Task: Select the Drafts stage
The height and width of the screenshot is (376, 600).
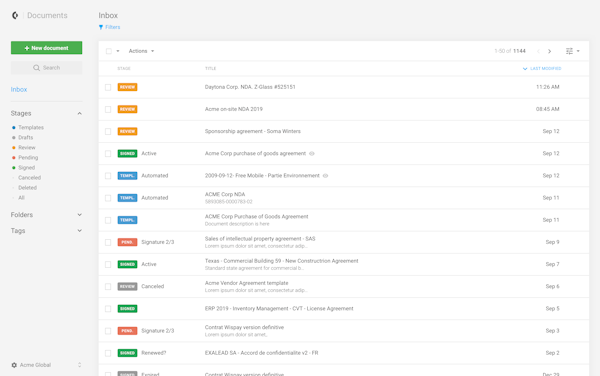Action: point(26,137)
